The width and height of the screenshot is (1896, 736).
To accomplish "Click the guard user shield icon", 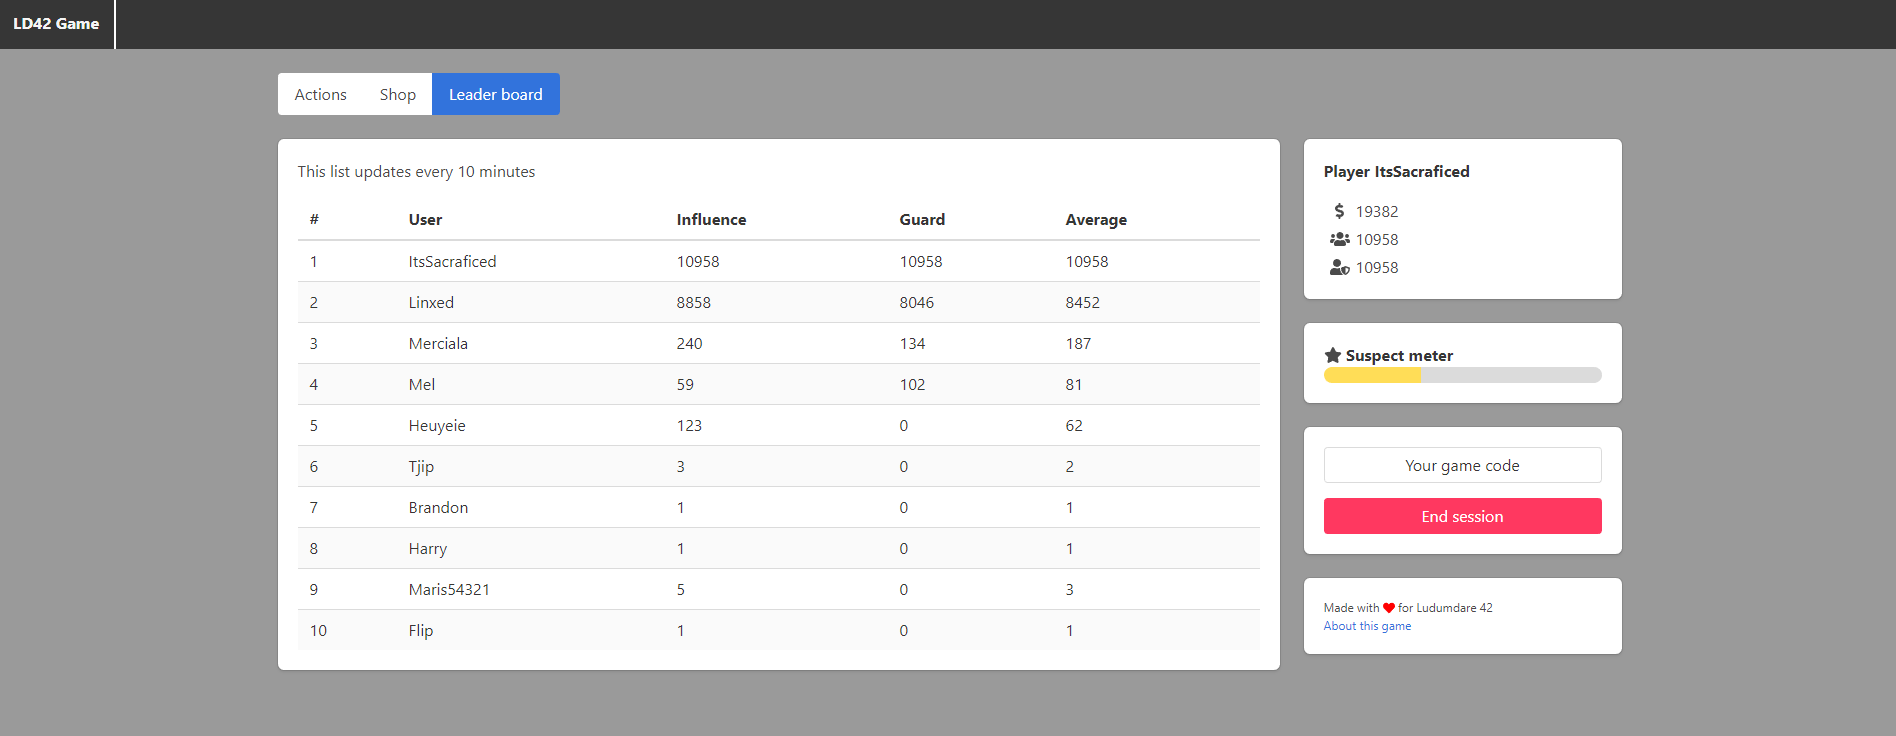I will tap(1339, 267).
